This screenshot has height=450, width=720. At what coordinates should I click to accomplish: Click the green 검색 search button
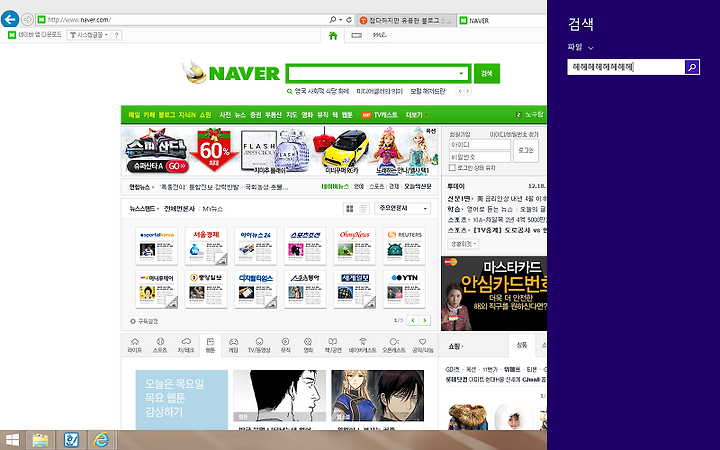pos(487,73)
